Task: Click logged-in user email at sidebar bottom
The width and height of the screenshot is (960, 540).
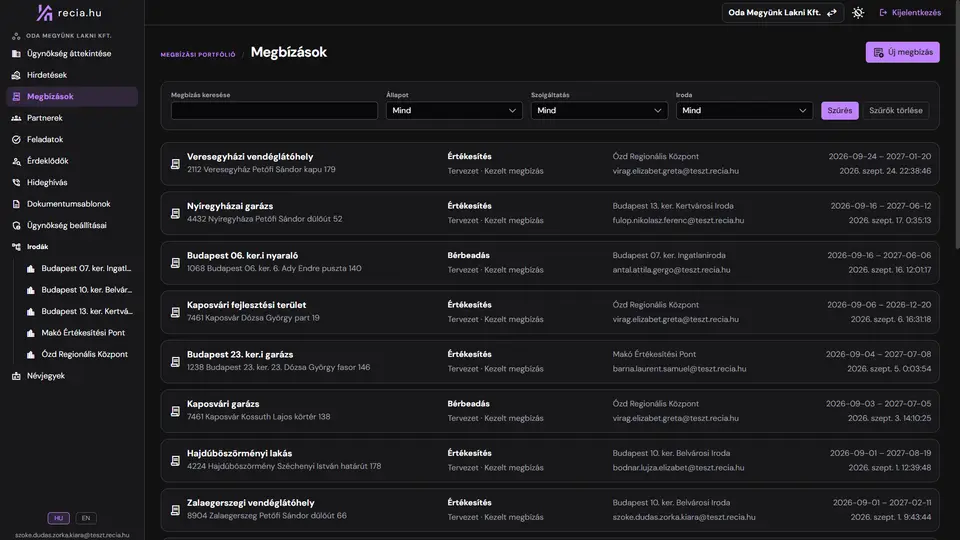Action: pyautogui.click(x=72, y=535)
